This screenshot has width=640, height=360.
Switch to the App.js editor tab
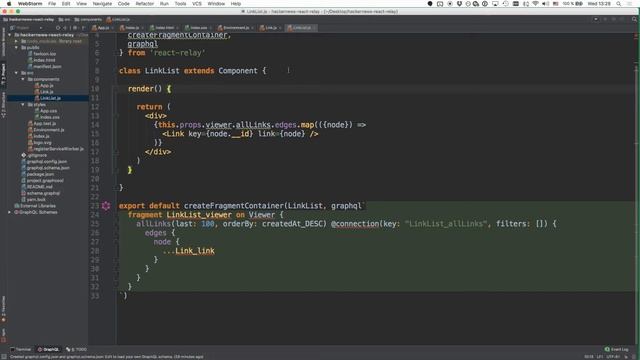tap(103, 28)
